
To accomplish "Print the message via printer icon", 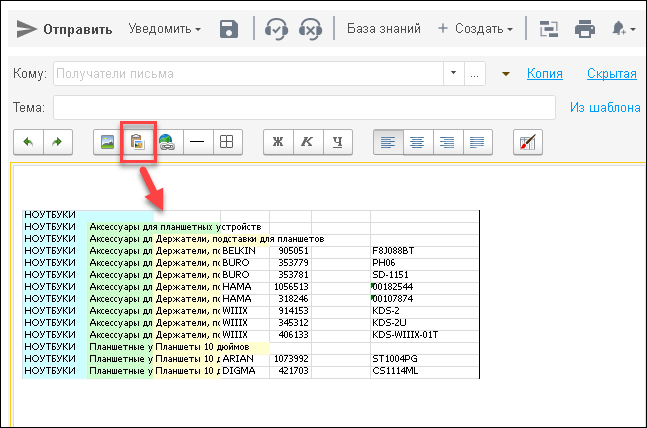I will tap(585, 29).
